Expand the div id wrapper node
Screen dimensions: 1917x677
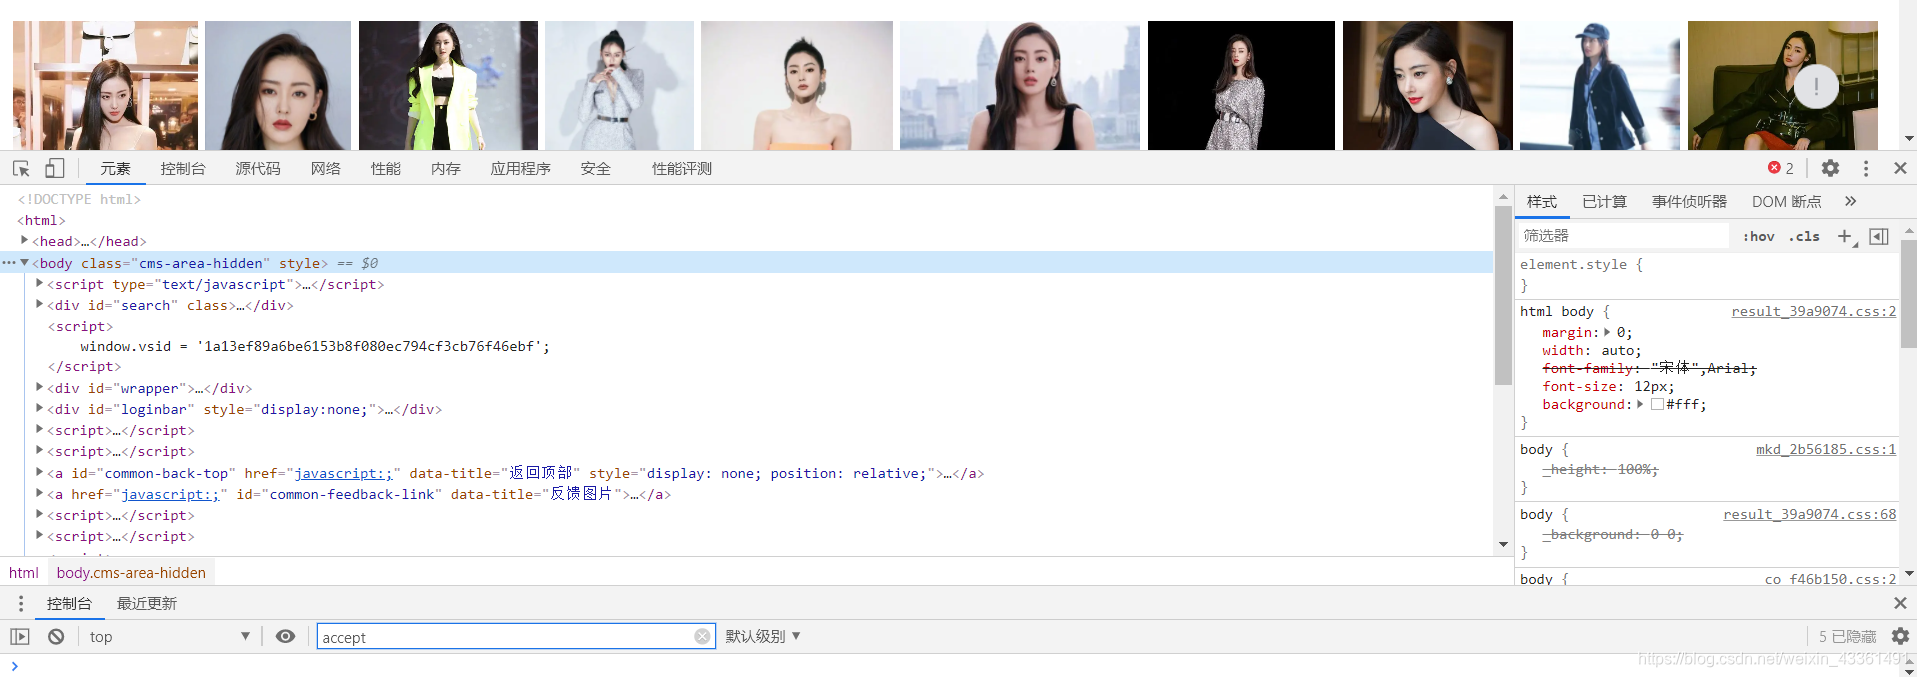coord(39,387)
